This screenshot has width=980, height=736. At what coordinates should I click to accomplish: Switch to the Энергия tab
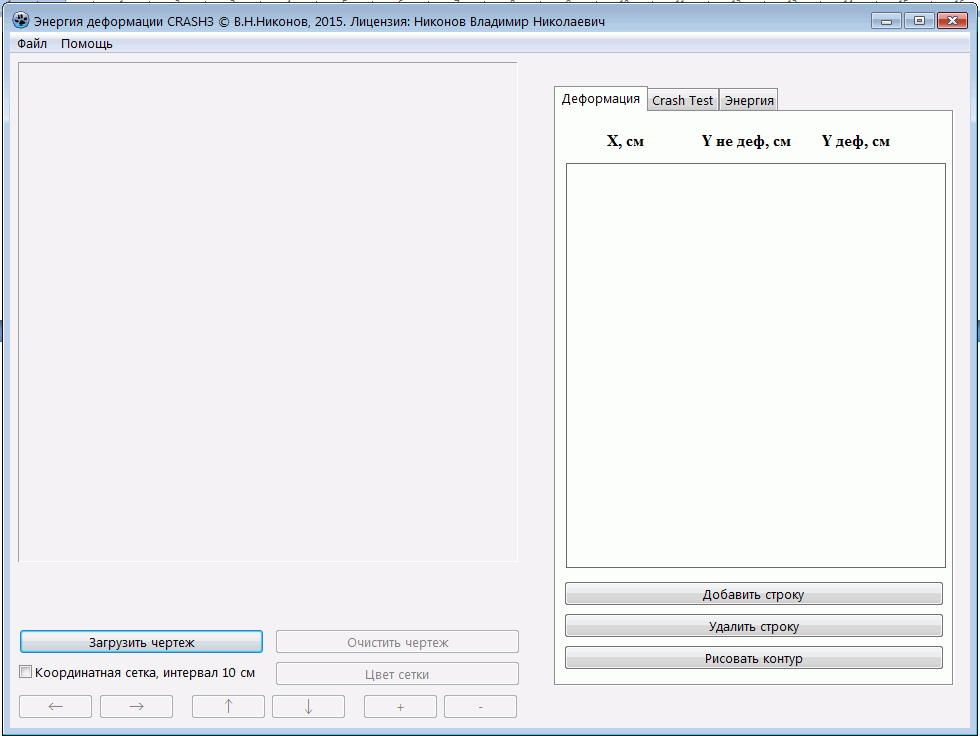click(749, 100)
